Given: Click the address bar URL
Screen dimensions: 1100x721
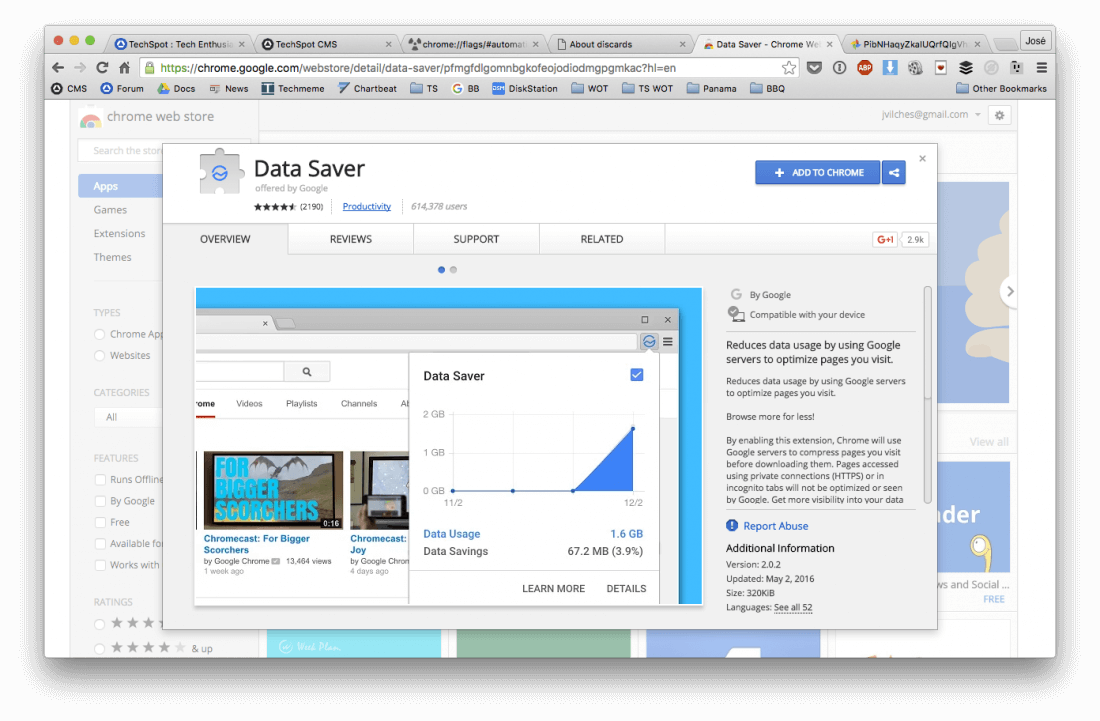Looking at the screenshot, I should point(418,68).
